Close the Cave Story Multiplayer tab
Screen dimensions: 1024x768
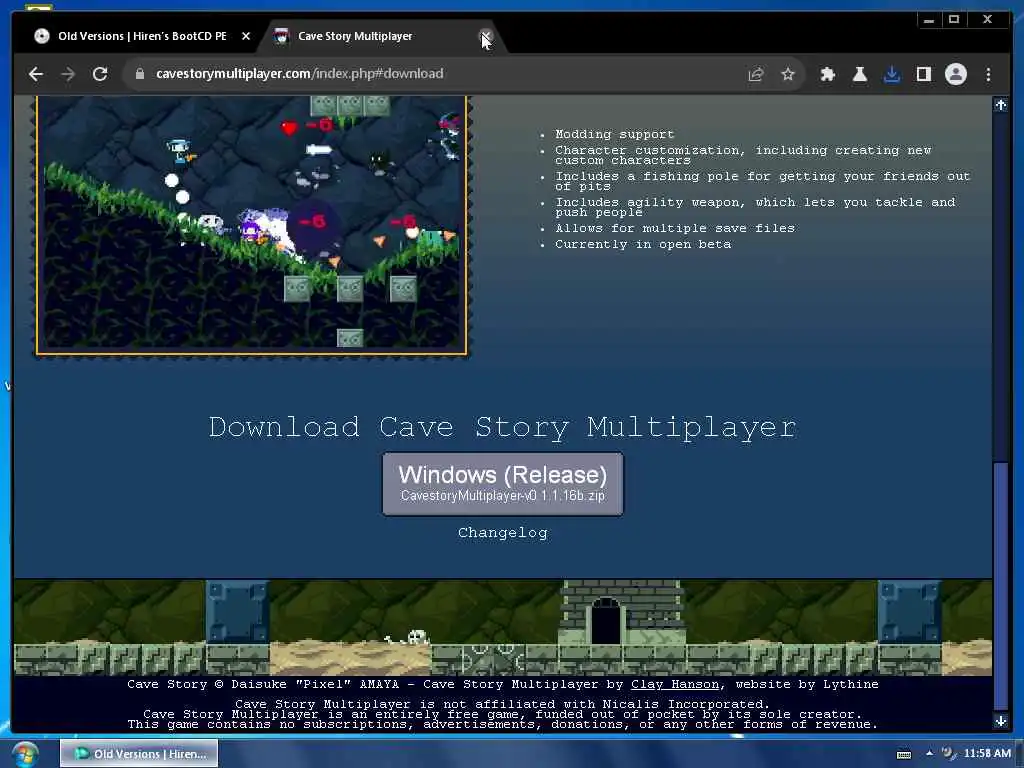click(485, 36)
